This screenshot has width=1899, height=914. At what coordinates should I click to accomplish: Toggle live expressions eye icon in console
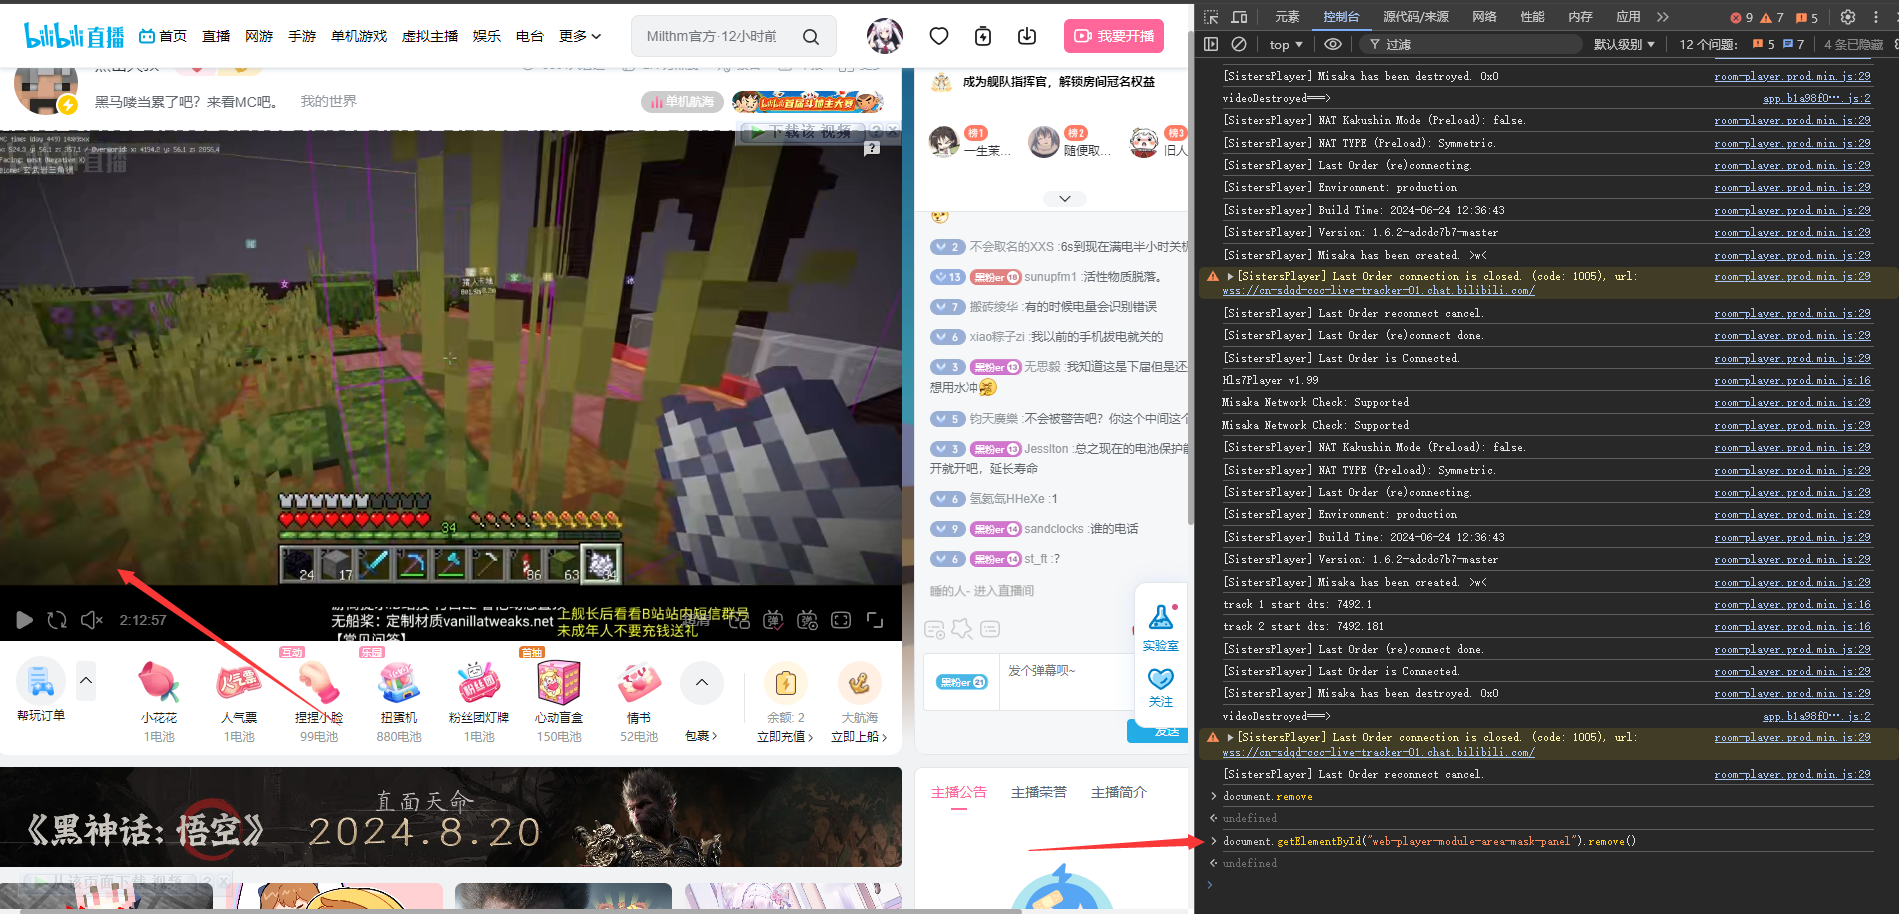[1332, 44]
